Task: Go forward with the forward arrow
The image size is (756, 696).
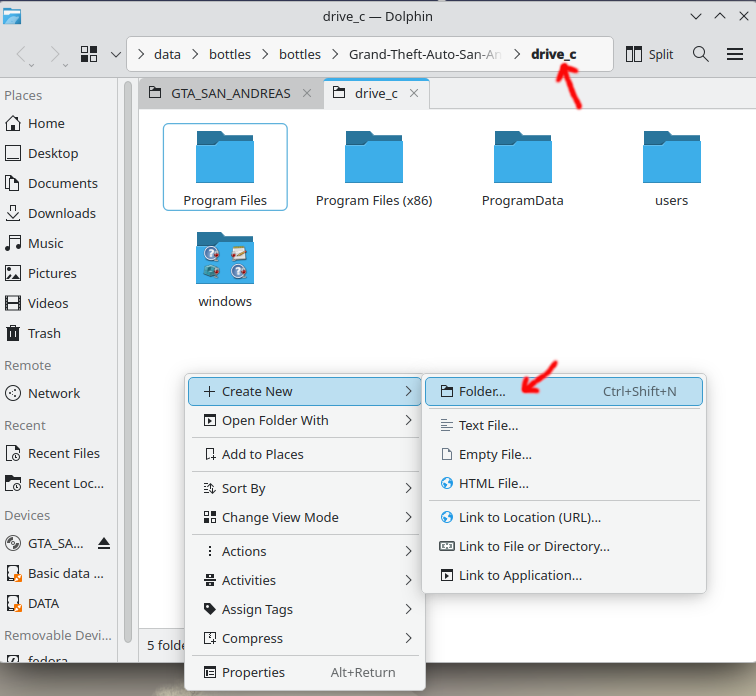Action: pyautogui.click(x=55, y=54)
